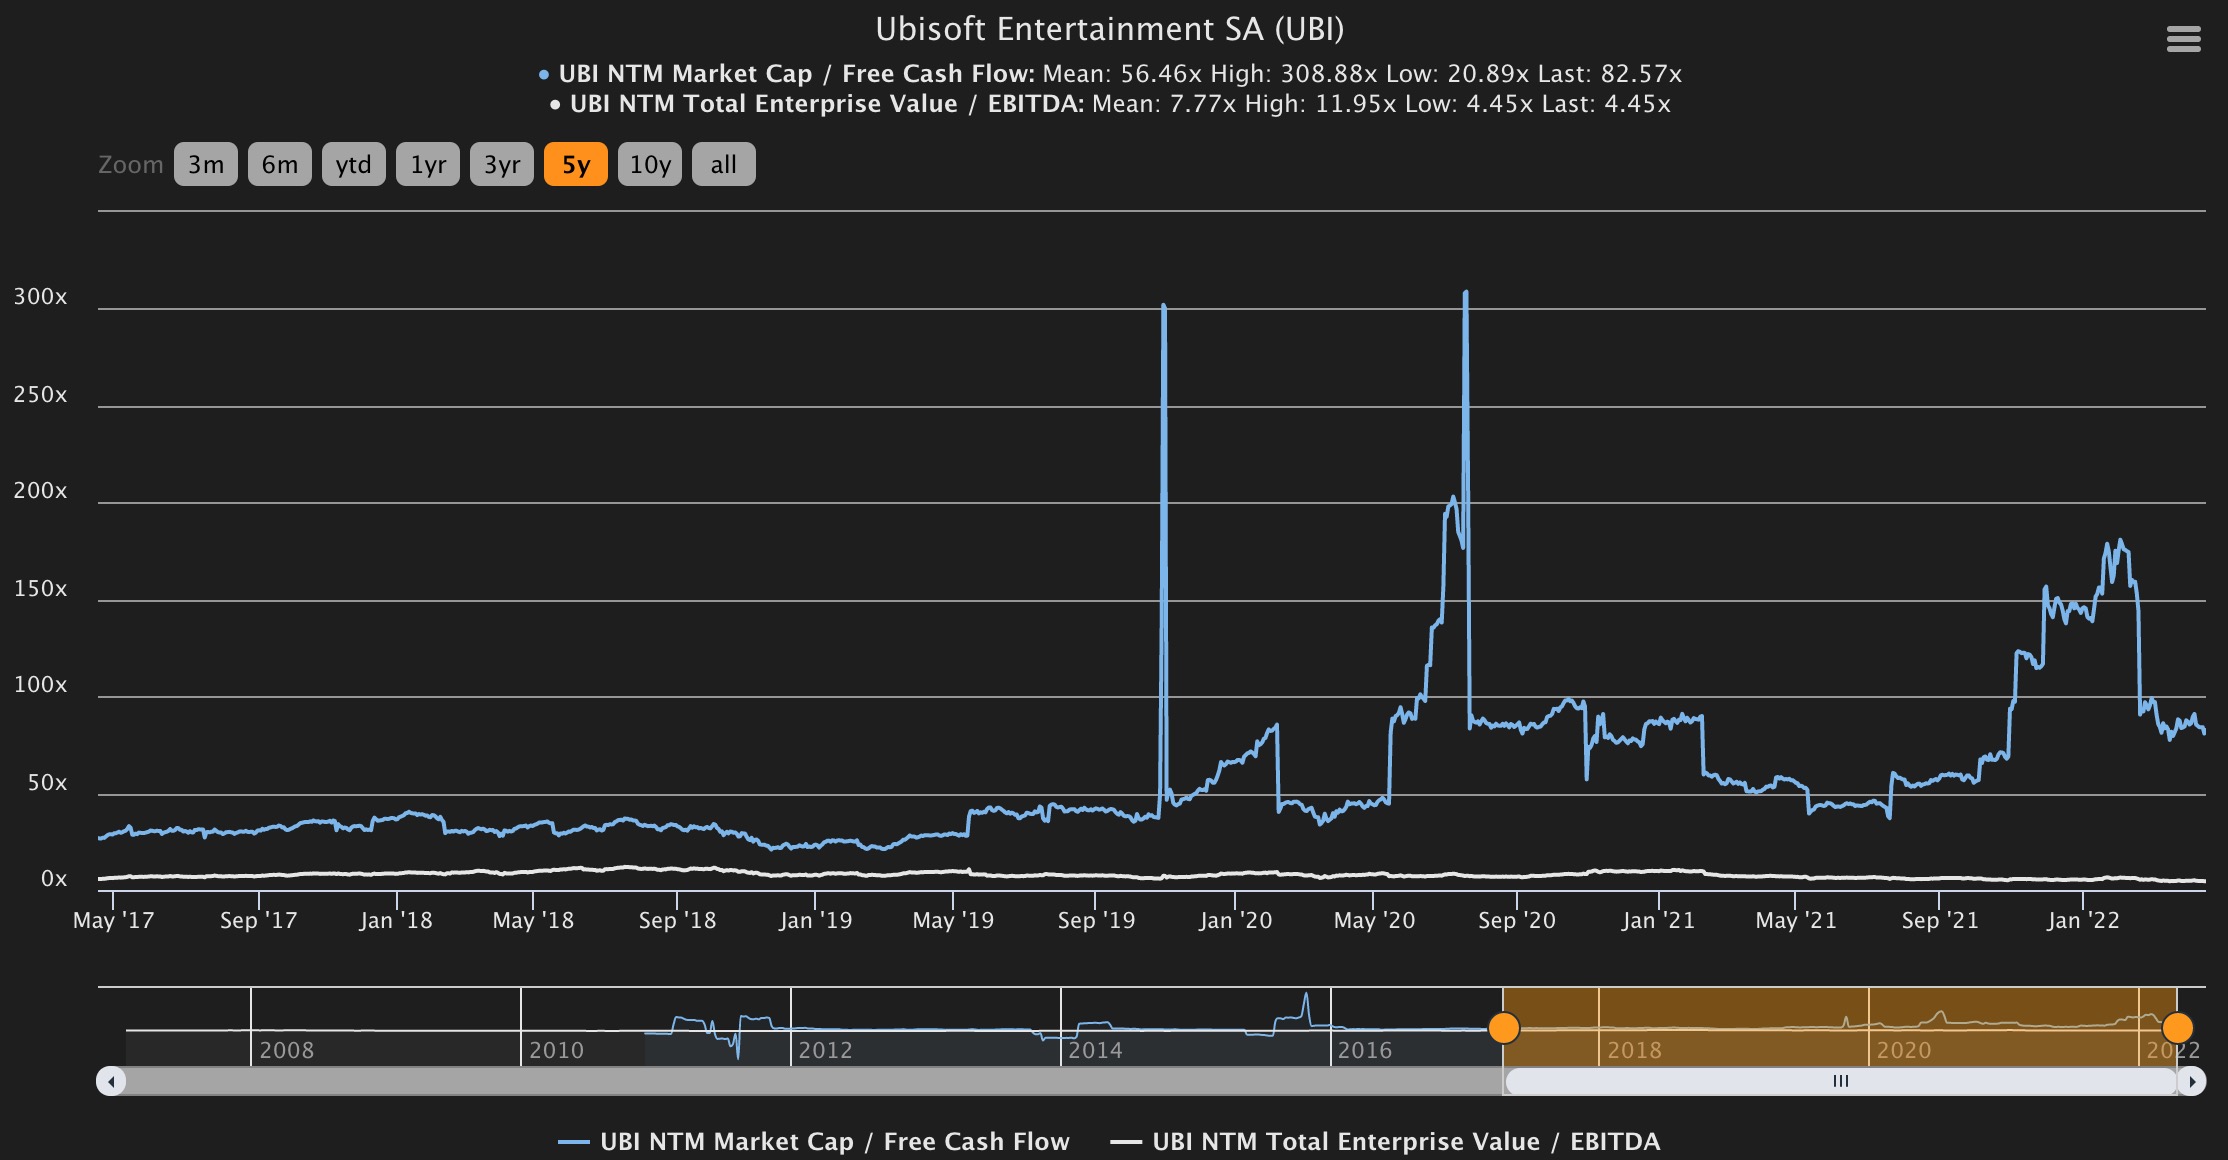This screenshot has width=2228, height=1160.
Task: Choose the 1yr zoom button
Action: [x=428, y=164]
